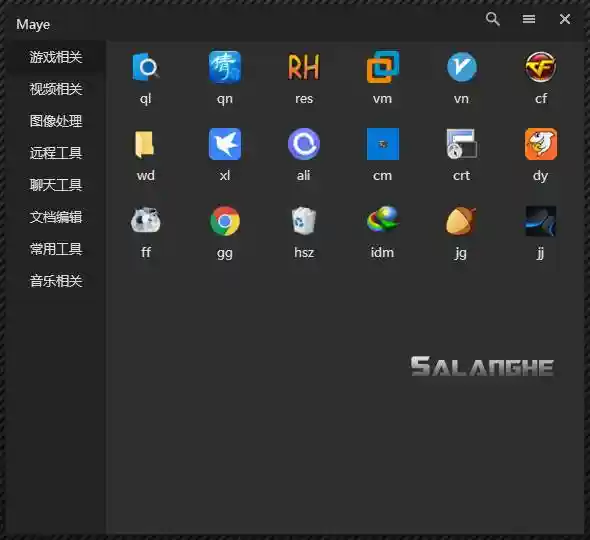Launch the dy orange shark icon
Viewport: 590px width, 540px height.
coord(541,144)
